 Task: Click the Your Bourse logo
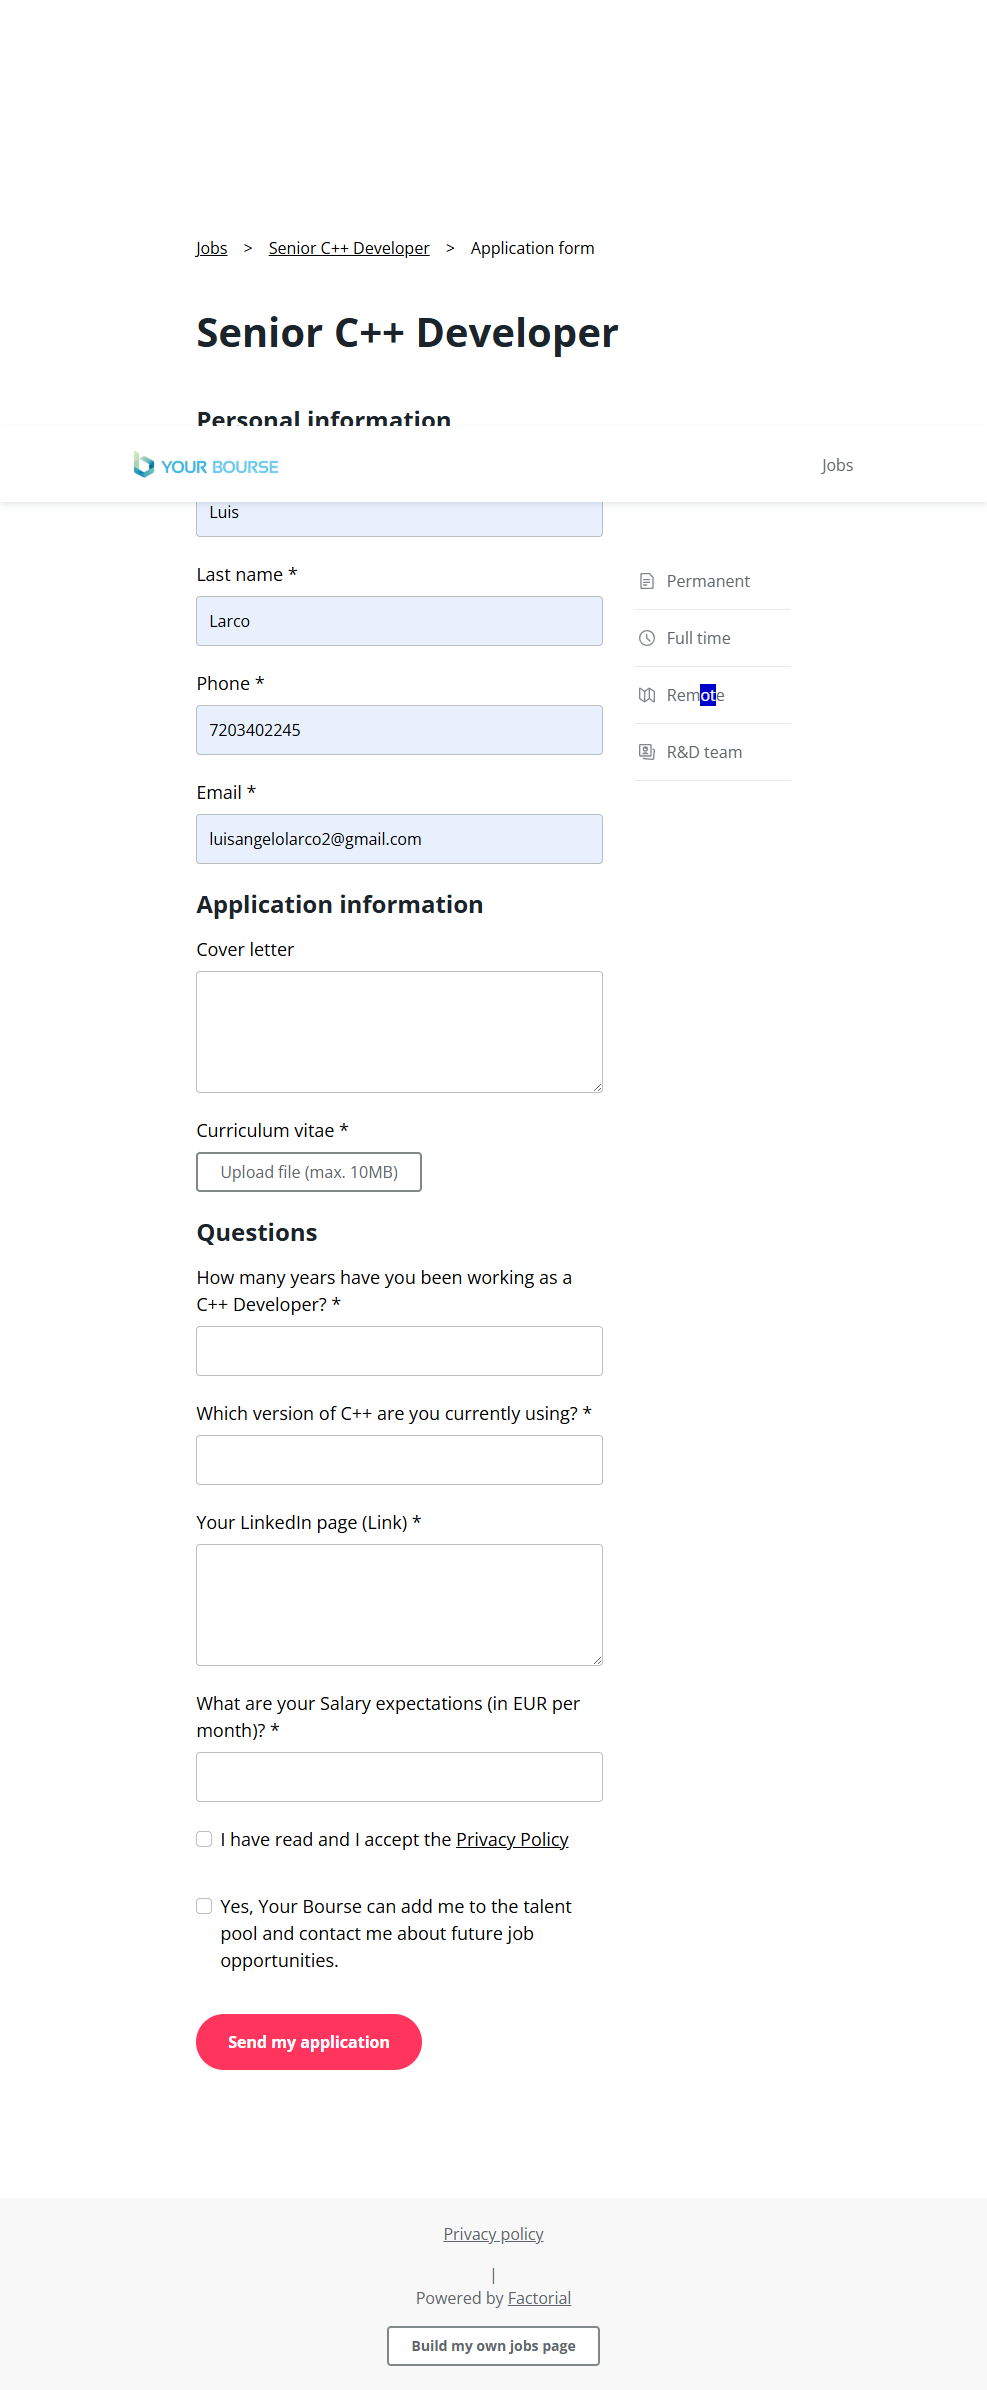pos(206,465)
